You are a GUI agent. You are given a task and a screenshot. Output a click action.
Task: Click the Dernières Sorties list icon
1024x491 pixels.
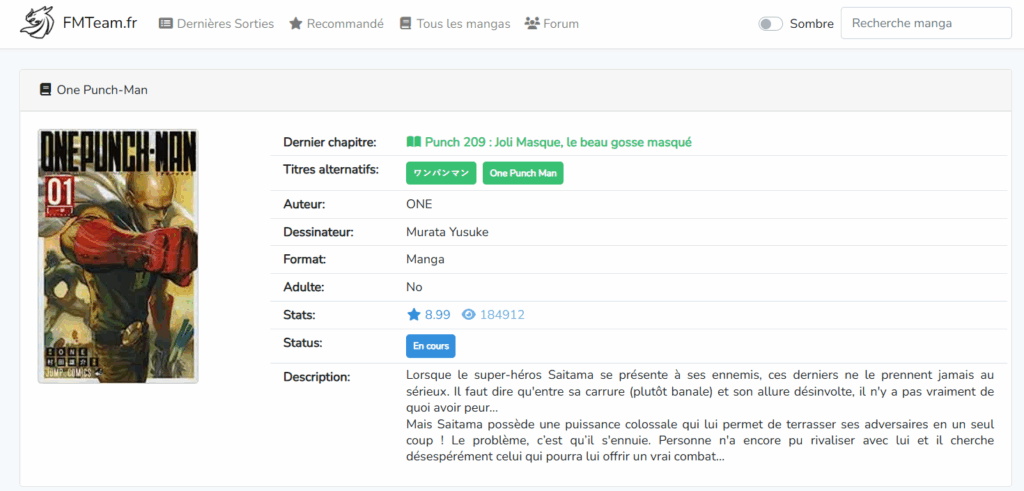(166, 24)
